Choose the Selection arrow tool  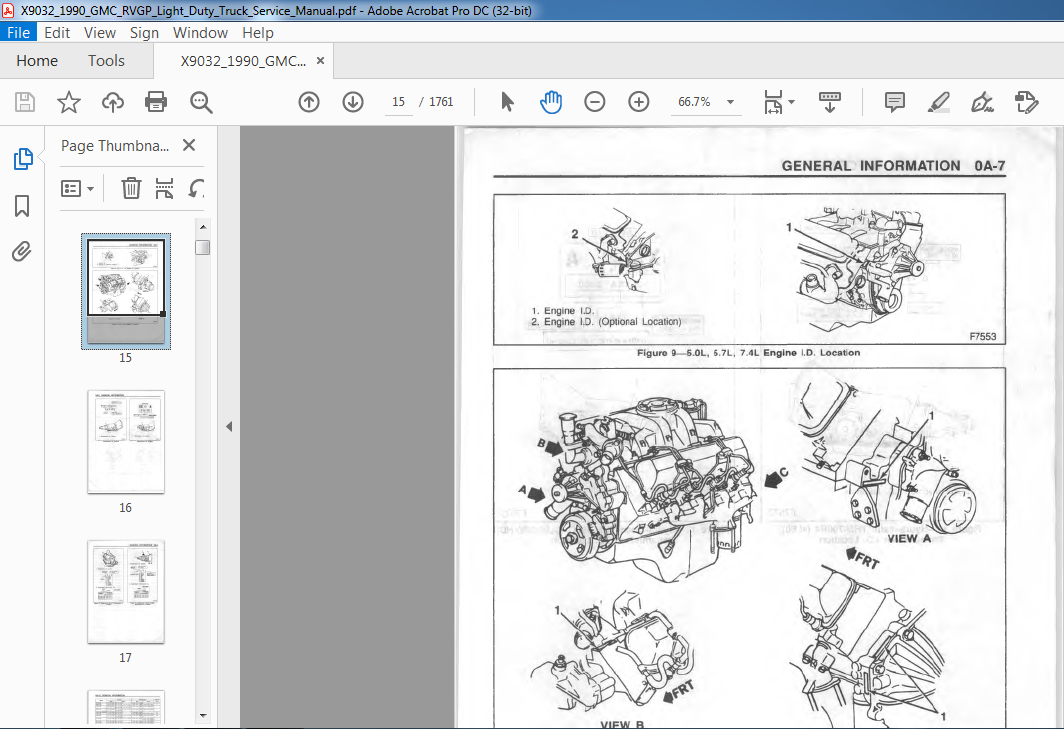507,102
